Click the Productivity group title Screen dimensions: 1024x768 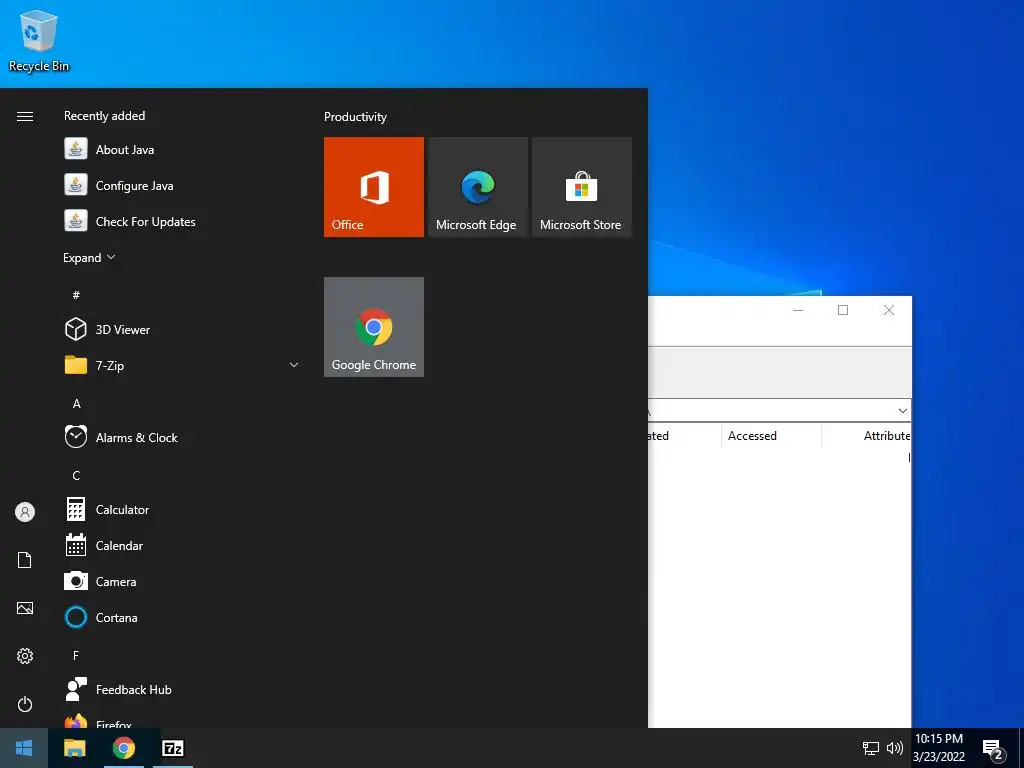tap(355, 117)
